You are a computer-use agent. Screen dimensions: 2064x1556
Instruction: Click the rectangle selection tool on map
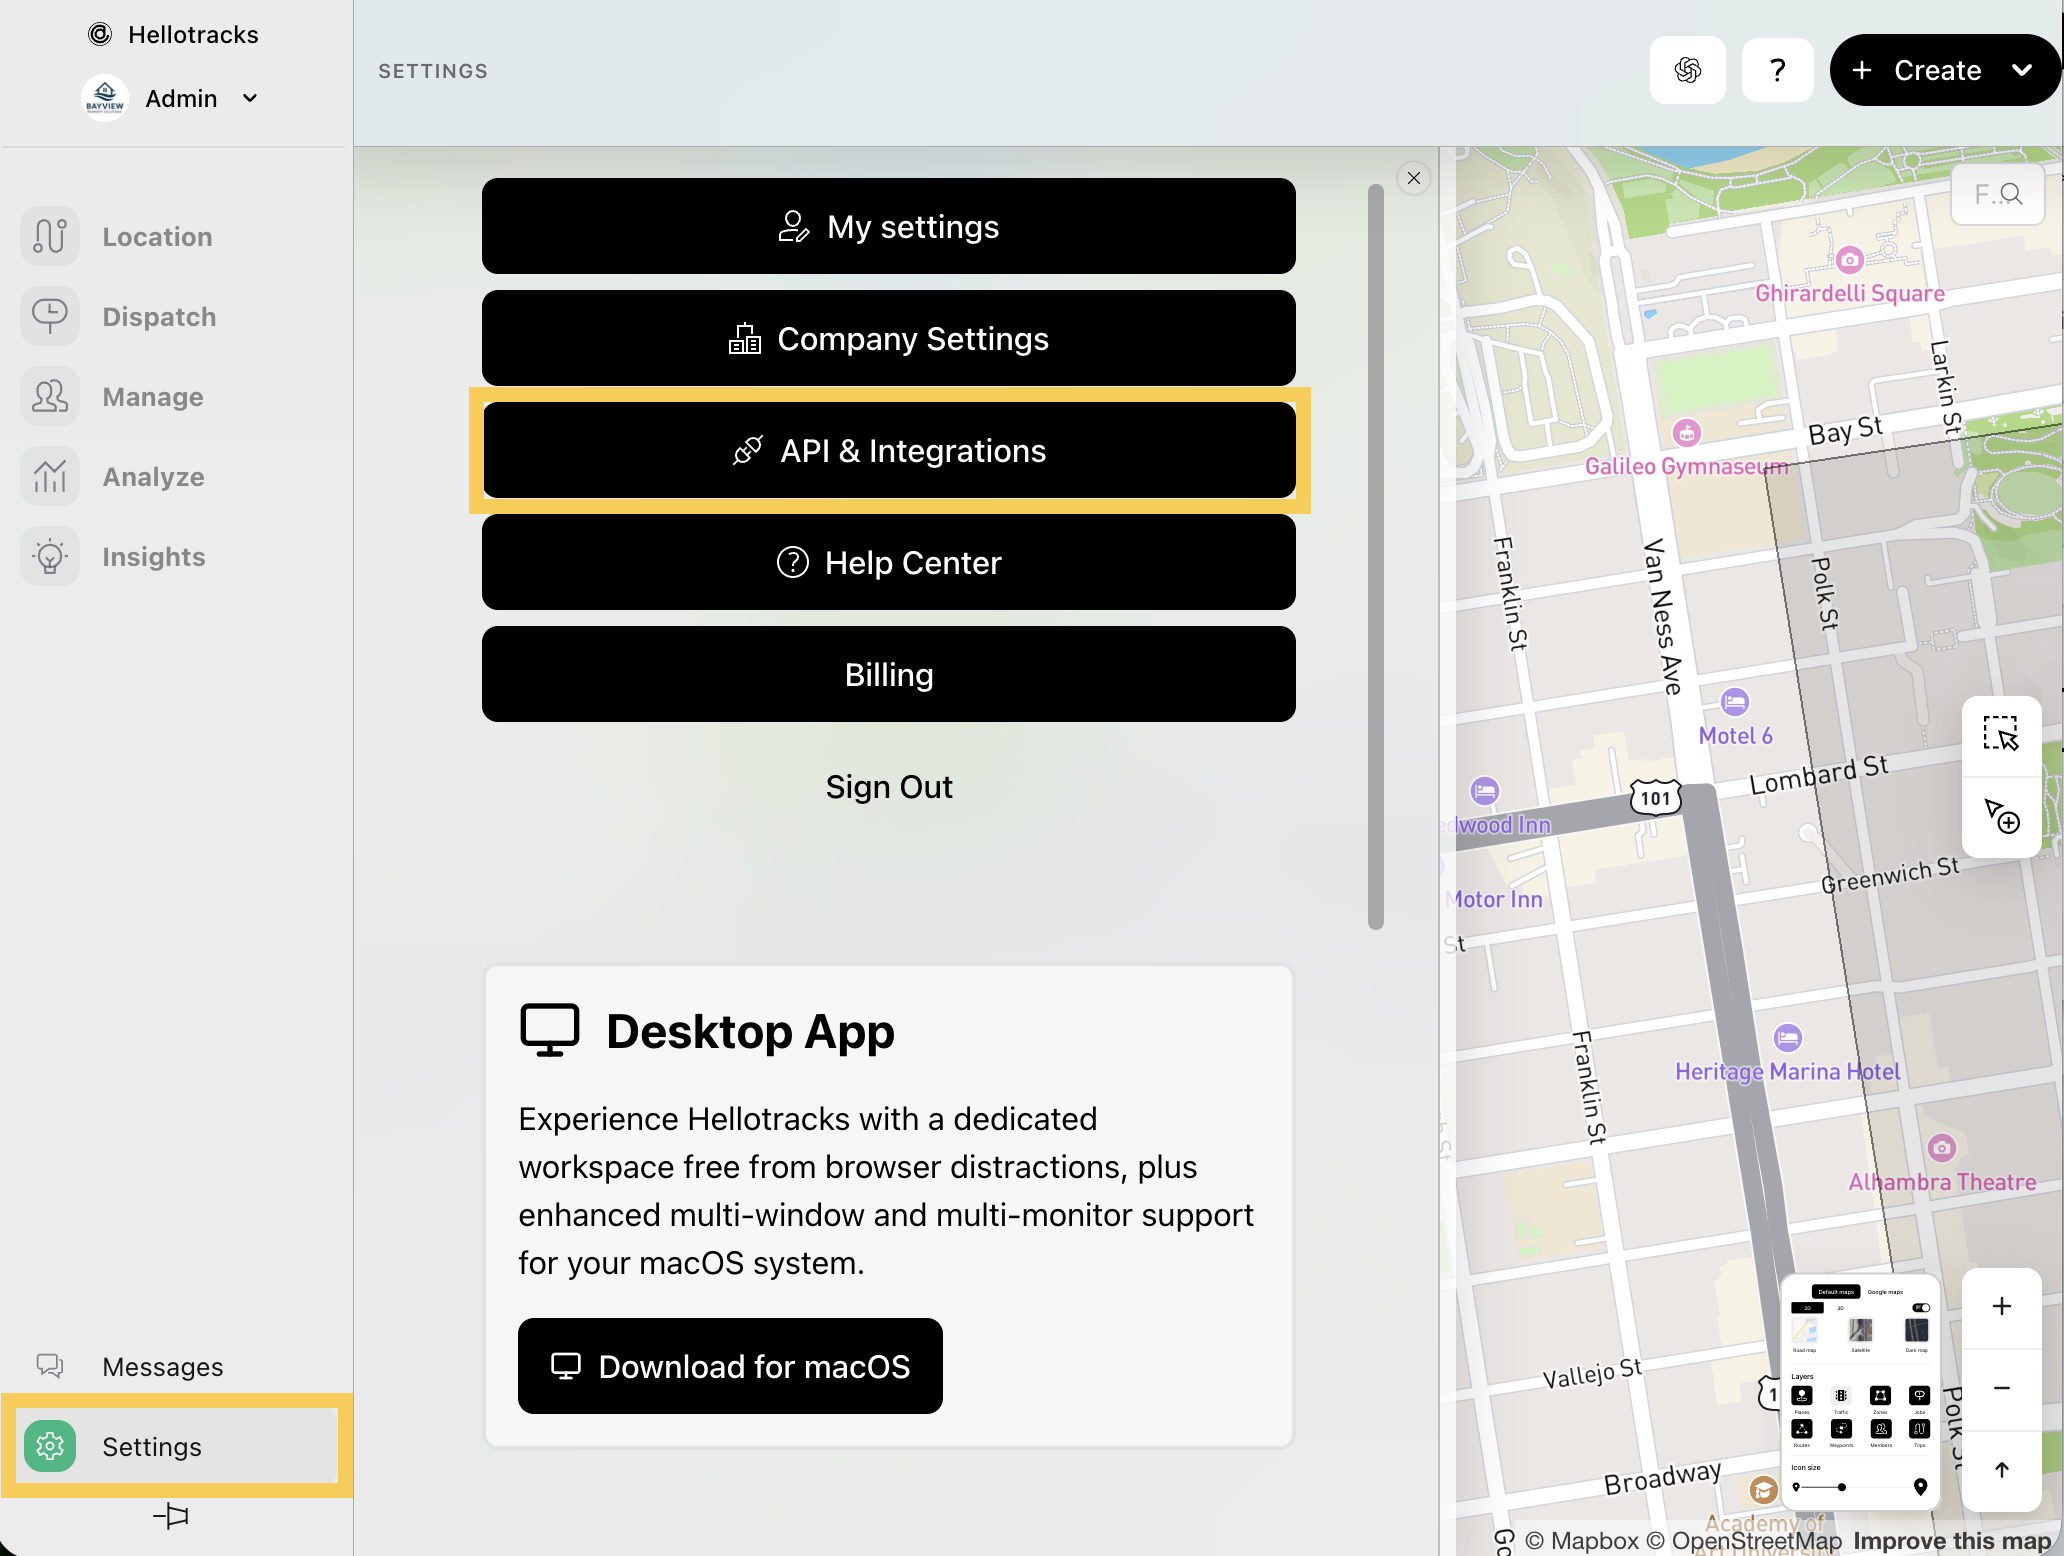click(2001, 733)
